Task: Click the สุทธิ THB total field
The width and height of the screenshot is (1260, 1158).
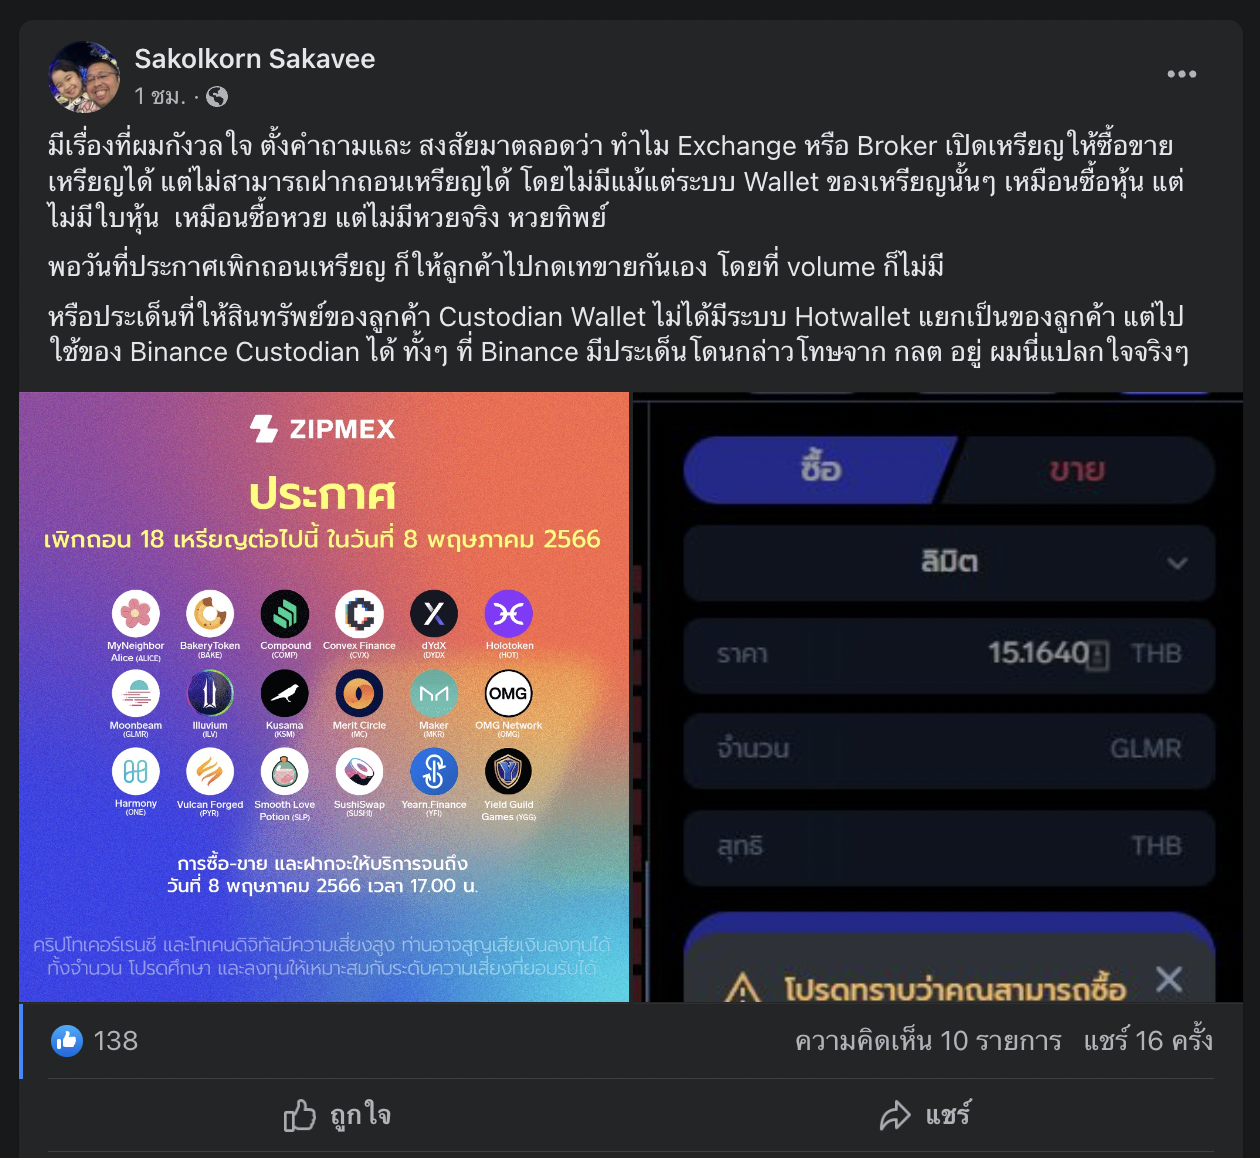Action: (x=949, y=847)
